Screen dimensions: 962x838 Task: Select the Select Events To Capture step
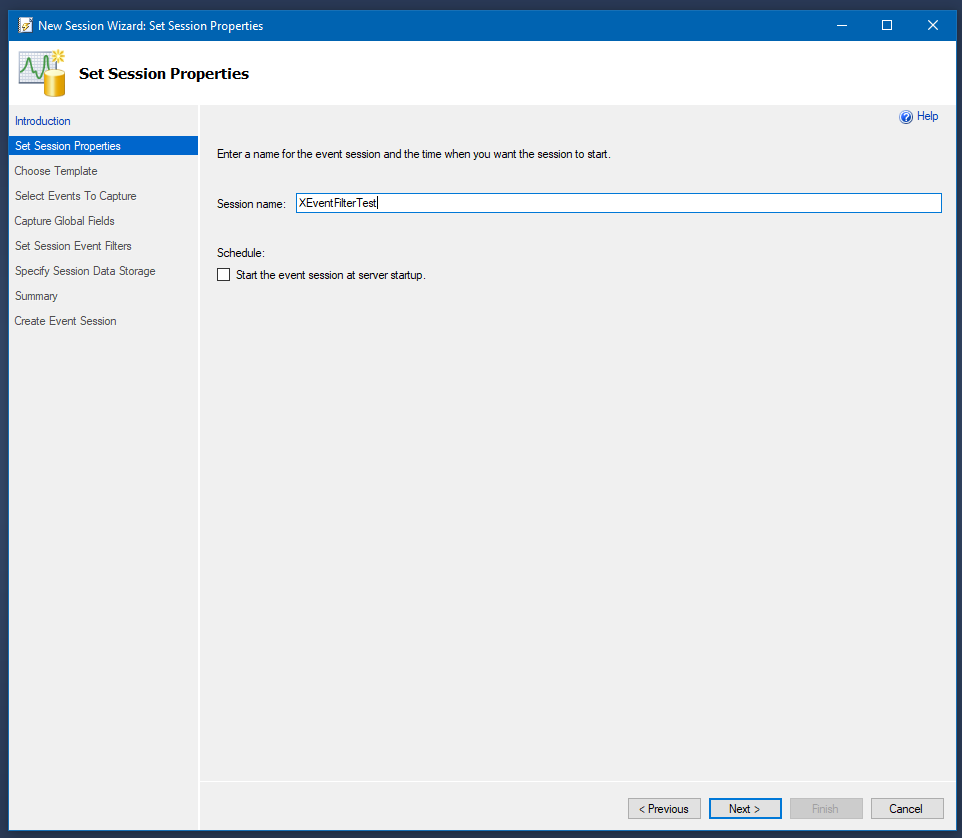click(75, 196)
